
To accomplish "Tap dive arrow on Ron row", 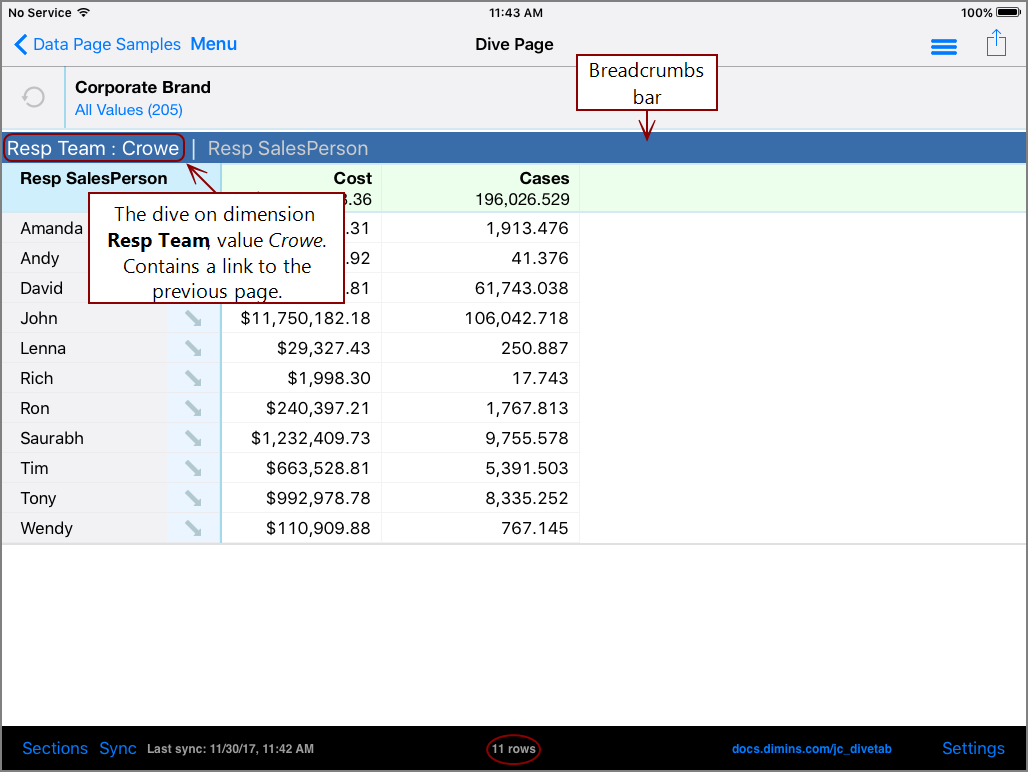I will pyautogui.click(x=193, y=409).
